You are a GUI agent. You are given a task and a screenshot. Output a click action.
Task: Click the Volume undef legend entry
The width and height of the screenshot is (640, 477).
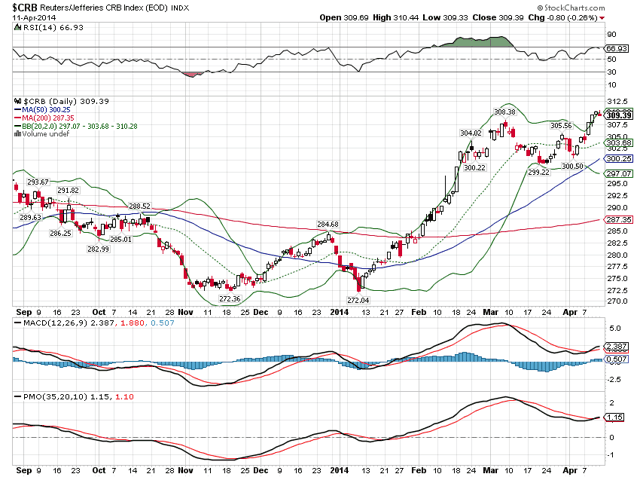point(45,134)
